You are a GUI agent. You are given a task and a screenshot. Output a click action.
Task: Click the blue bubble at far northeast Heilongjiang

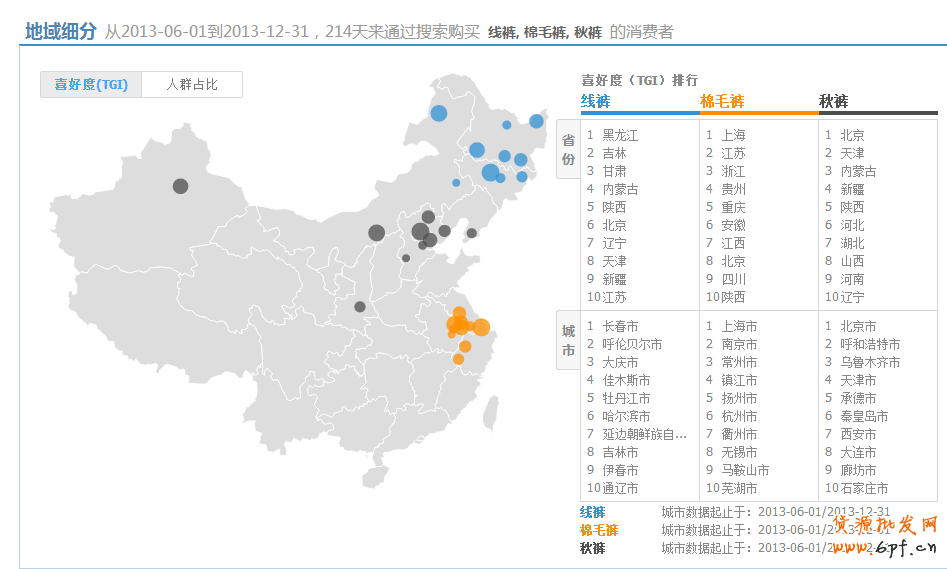[x=537, y=121]
